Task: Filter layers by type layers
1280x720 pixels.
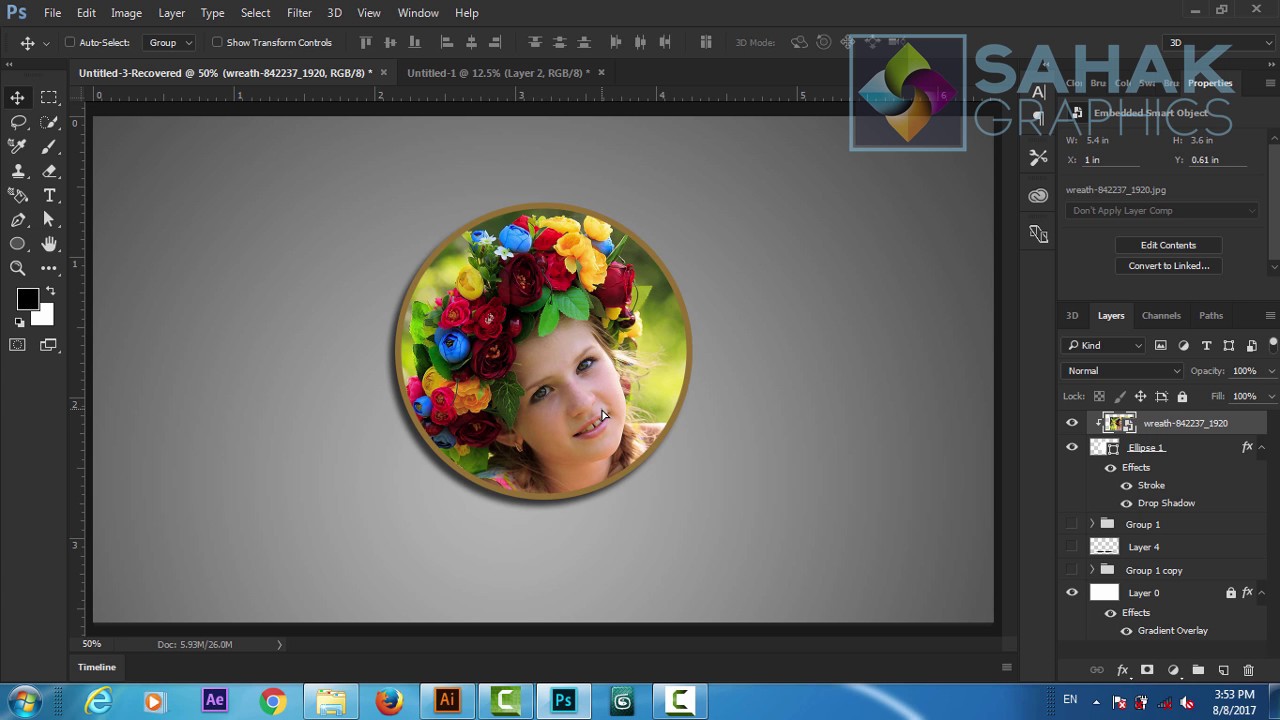Action: (x=1206, y=346)
